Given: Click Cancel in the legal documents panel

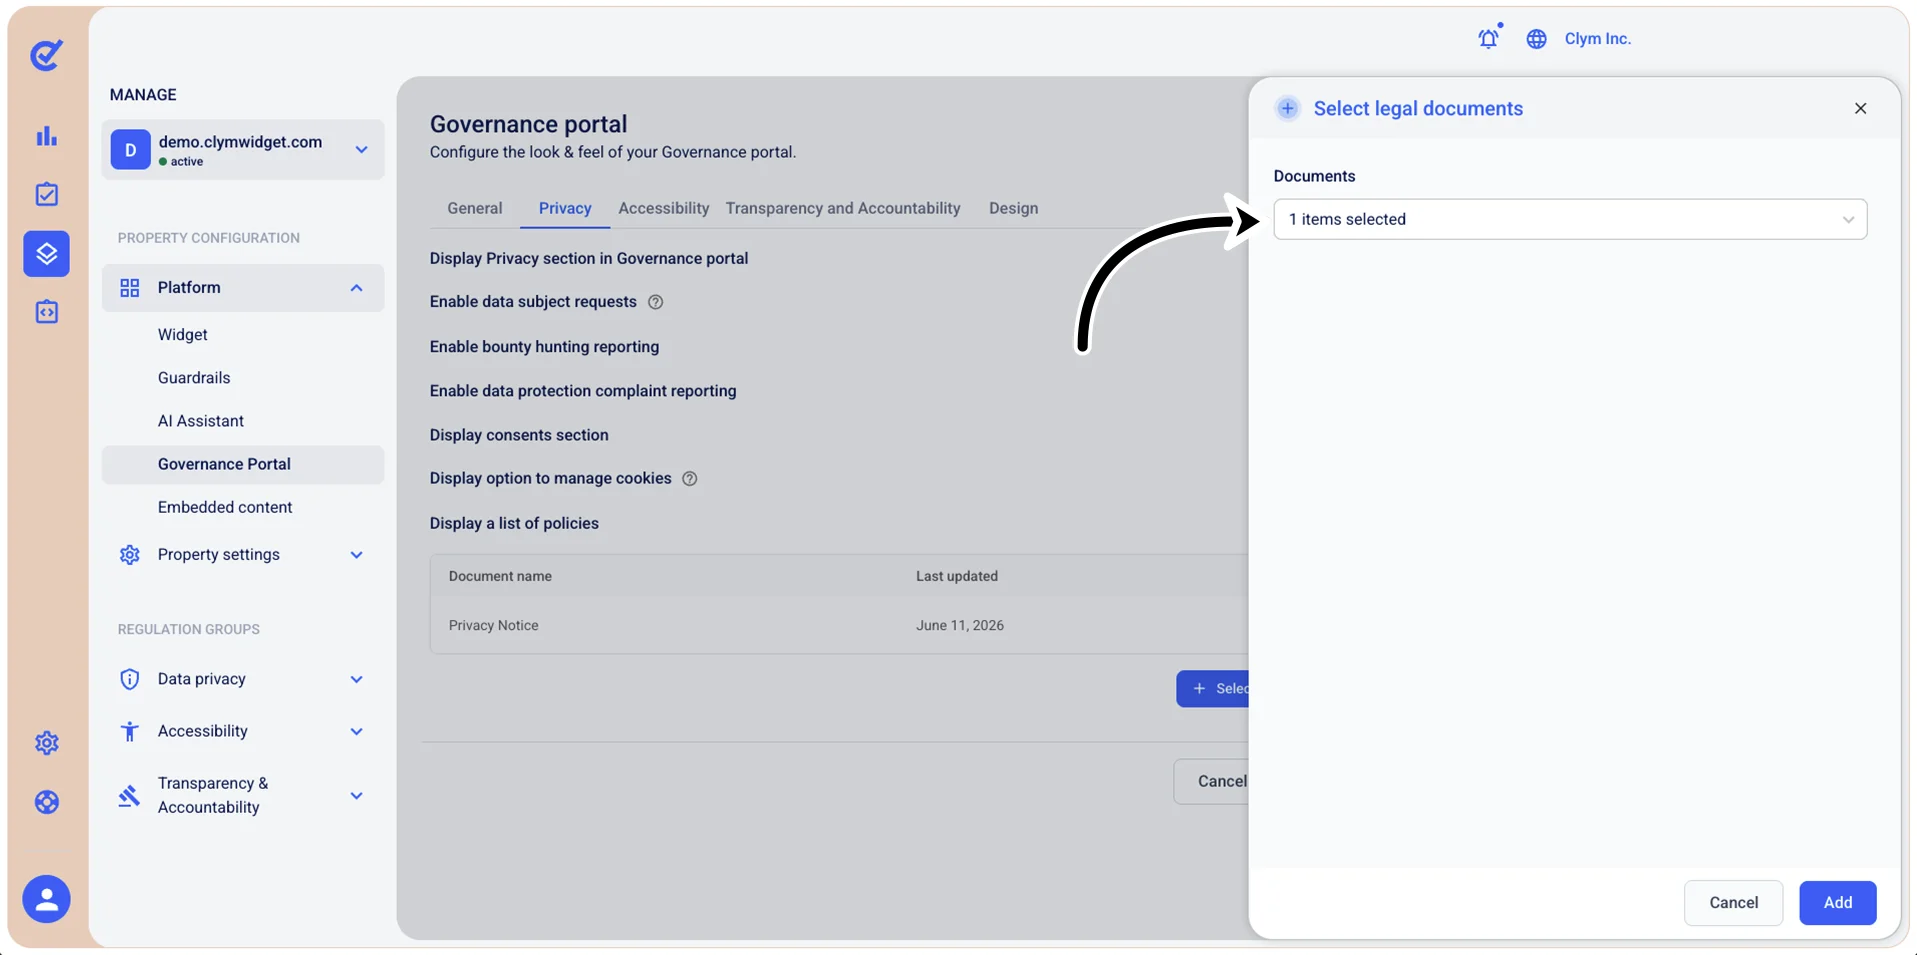Looking at the screenshot, I should 1734,902.
